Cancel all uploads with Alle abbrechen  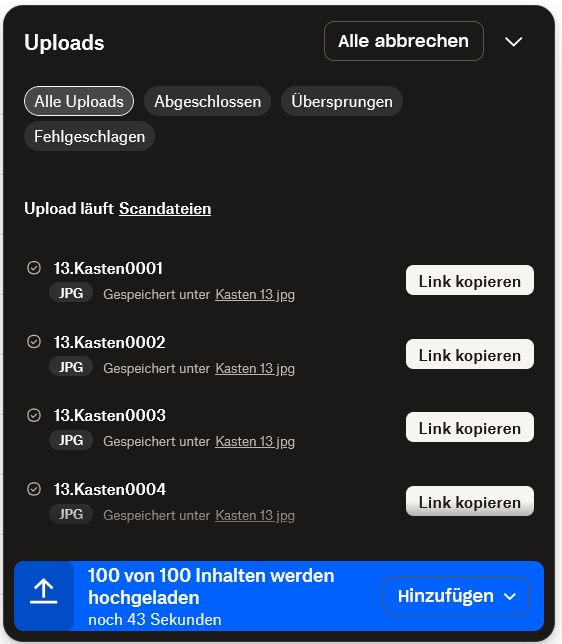point(404,41)
